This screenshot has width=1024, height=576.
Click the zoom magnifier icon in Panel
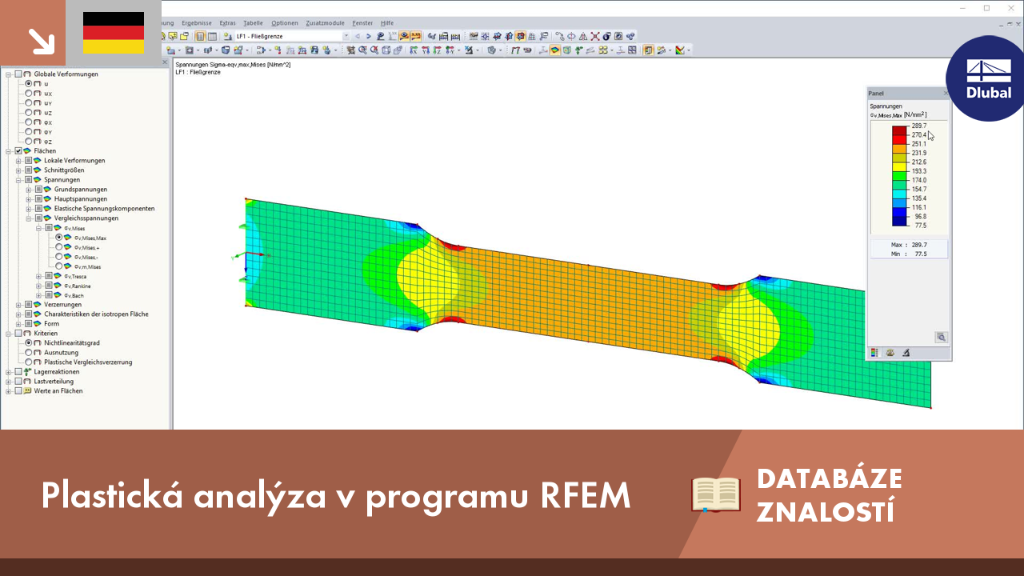click(941, 337)
